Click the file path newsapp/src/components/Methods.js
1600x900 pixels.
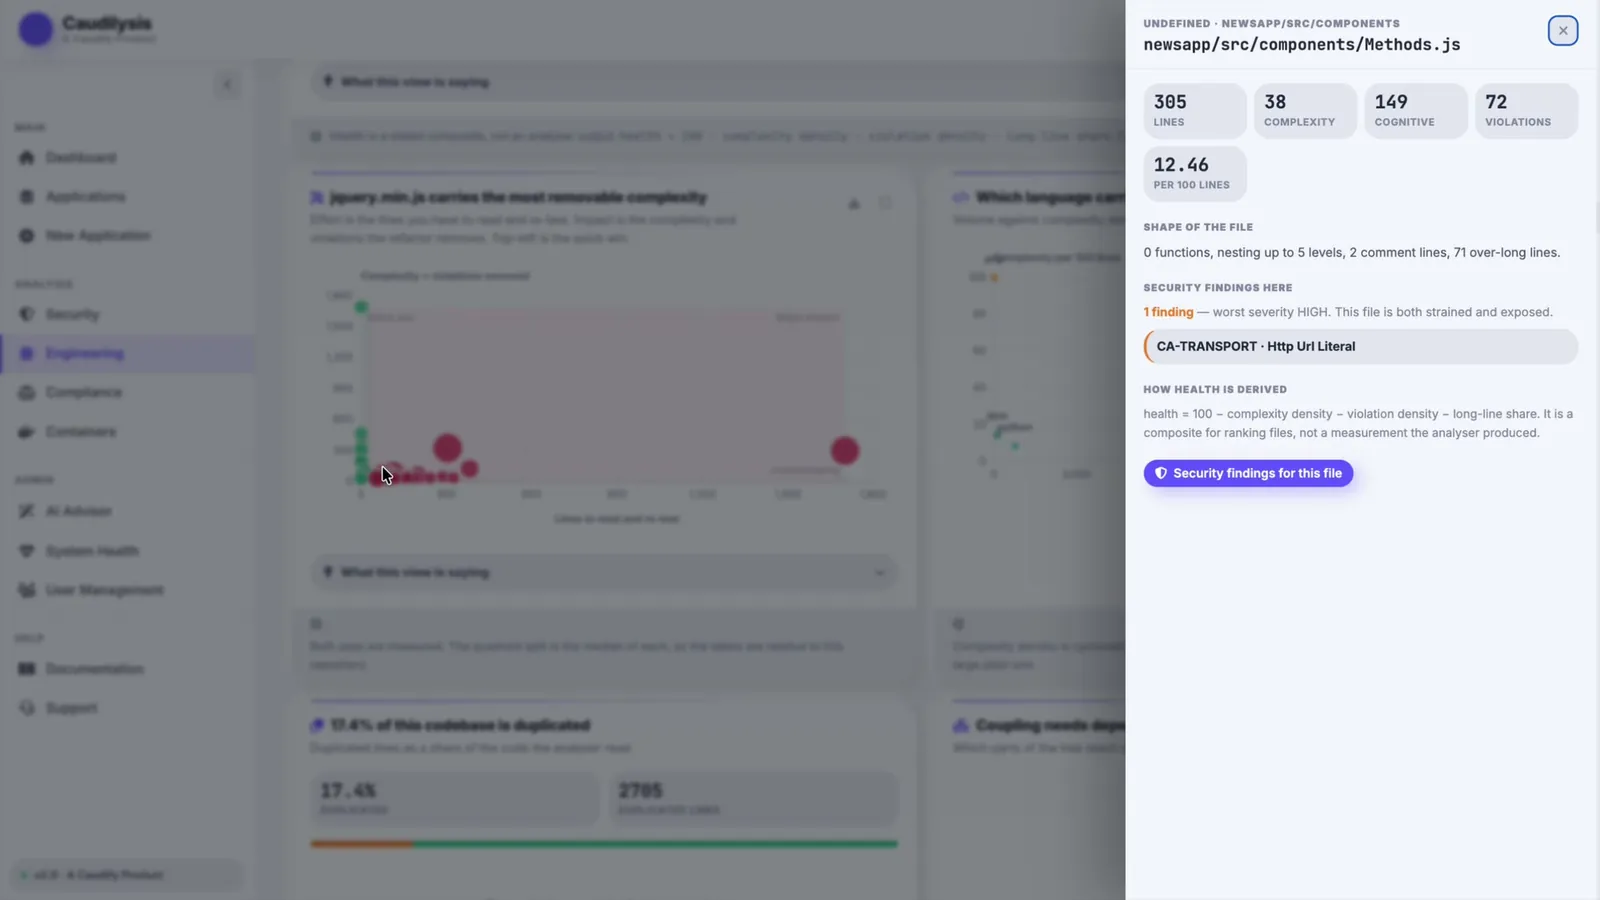(1302, 45)
